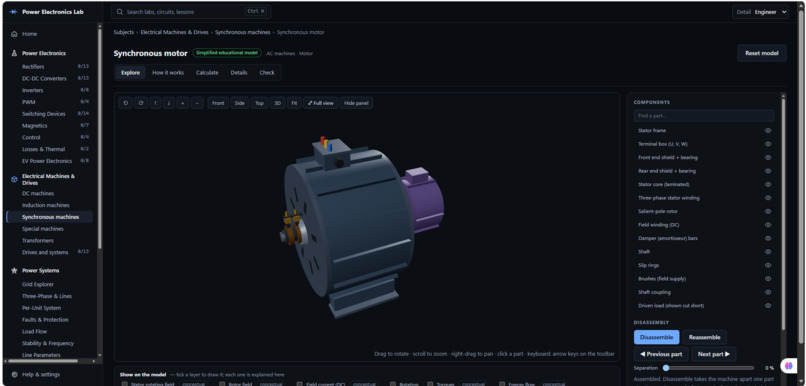This screenshot has height=386, width=806.
Task: Switch to the 3D view button
Action: 278,103
